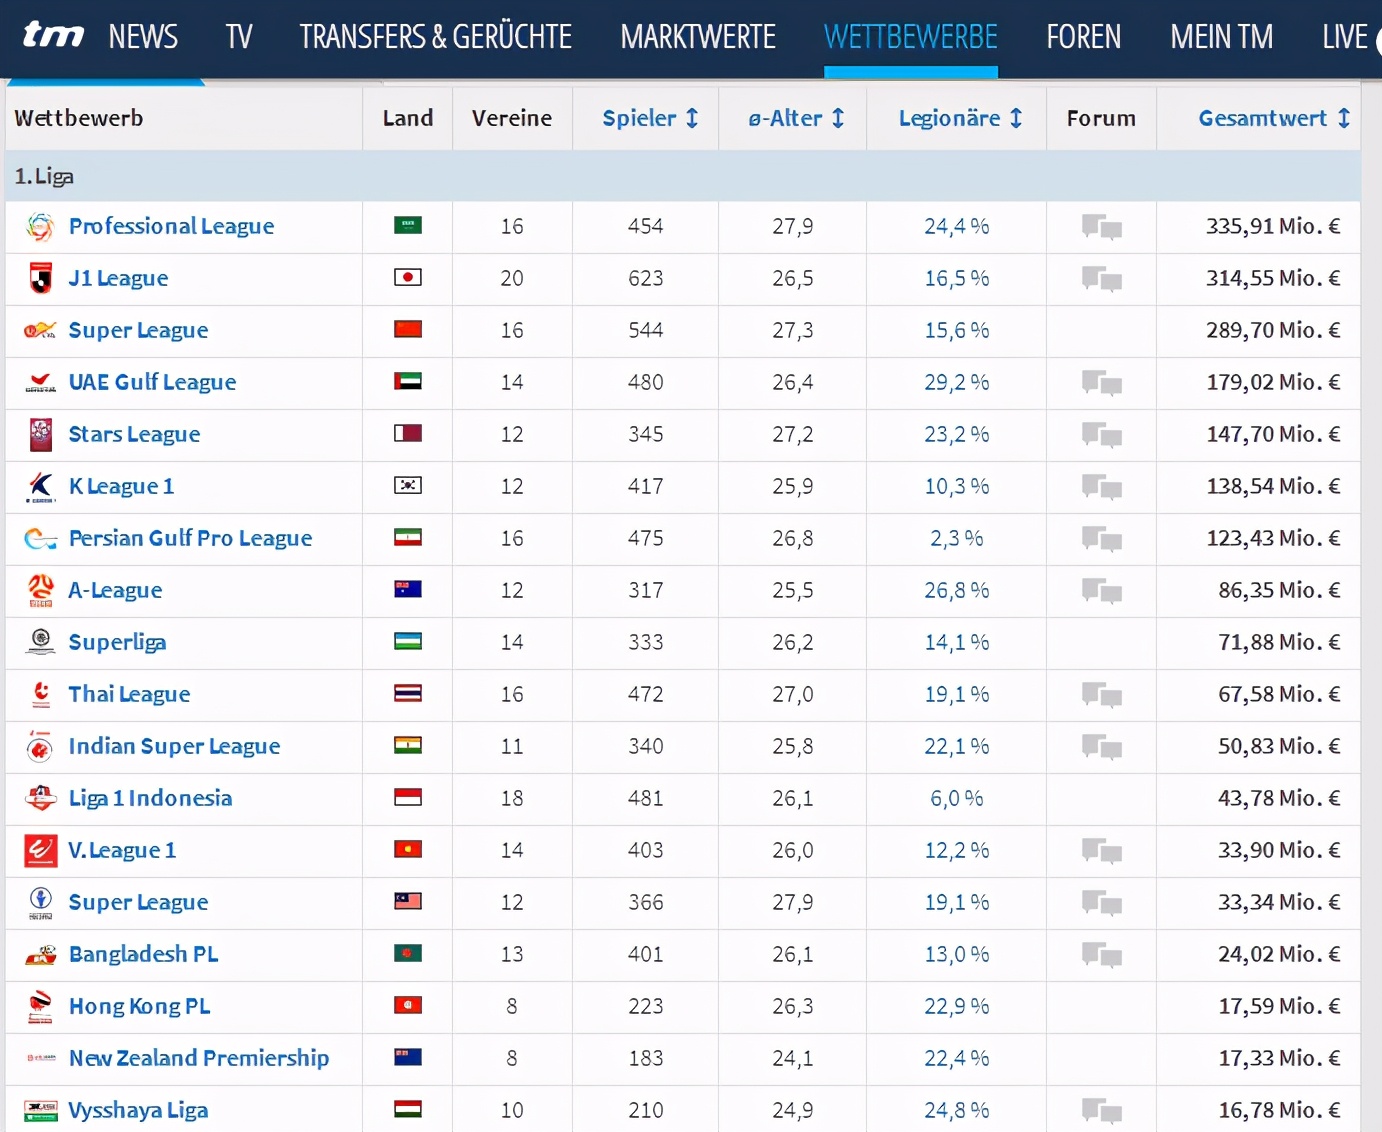The width and height of the screenshot is (1382, 1132).
Task: Click the 29,2 % Legionäre value
Action: 956,382
